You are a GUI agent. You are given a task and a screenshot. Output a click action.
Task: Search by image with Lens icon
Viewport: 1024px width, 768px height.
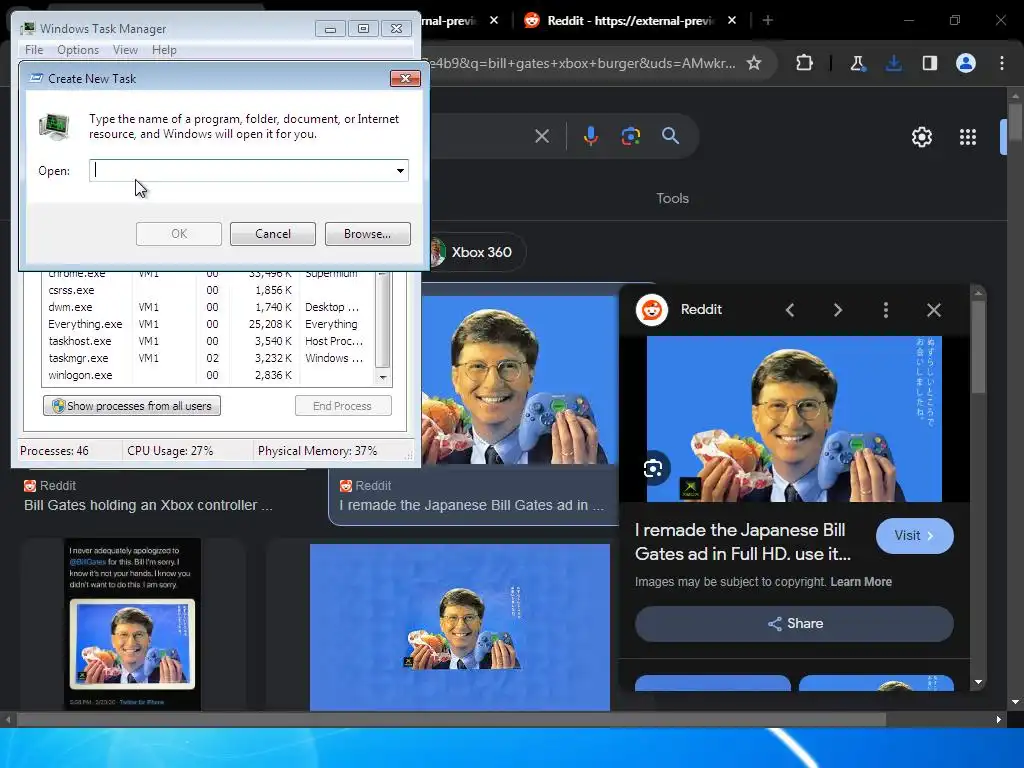(630, 136)
